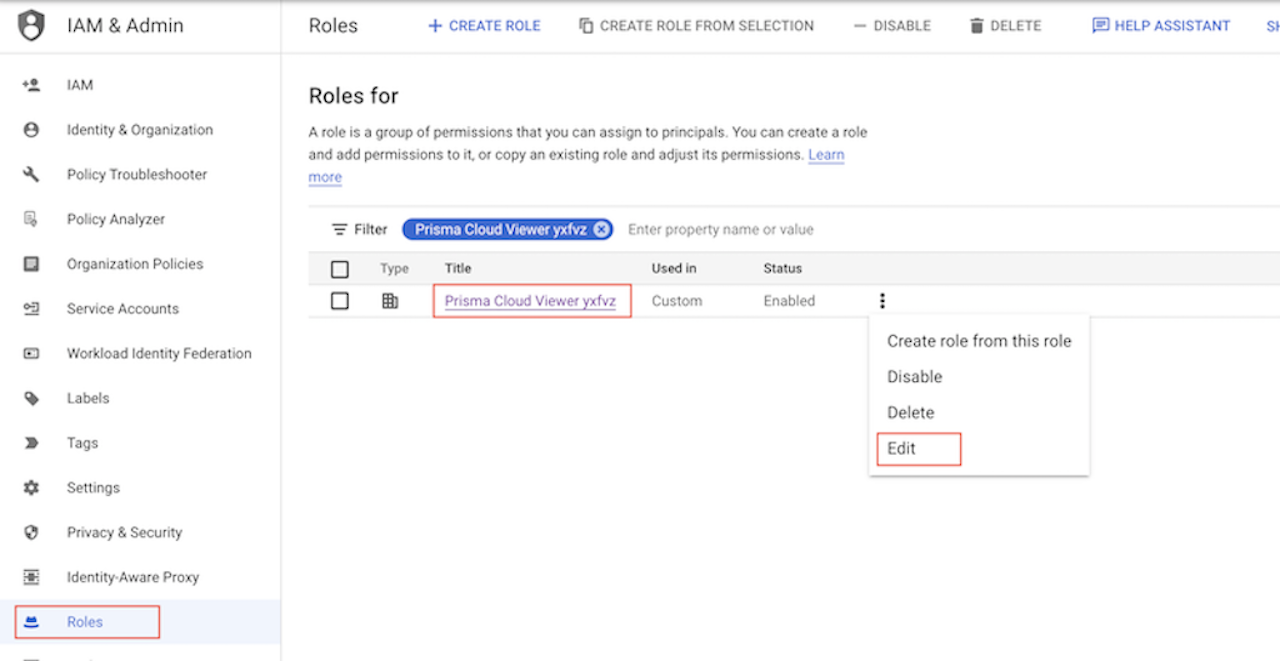
Task: Click the Labels tag icon
Action: (31, 398)
